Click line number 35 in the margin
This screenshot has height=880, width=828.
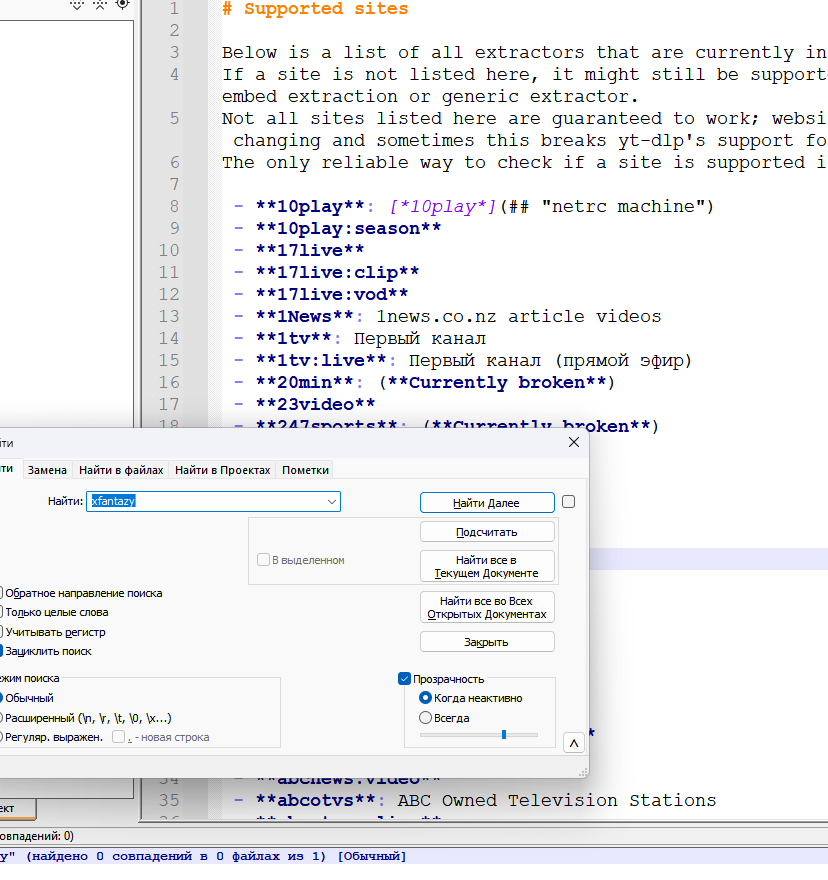[x=169, y=800]
